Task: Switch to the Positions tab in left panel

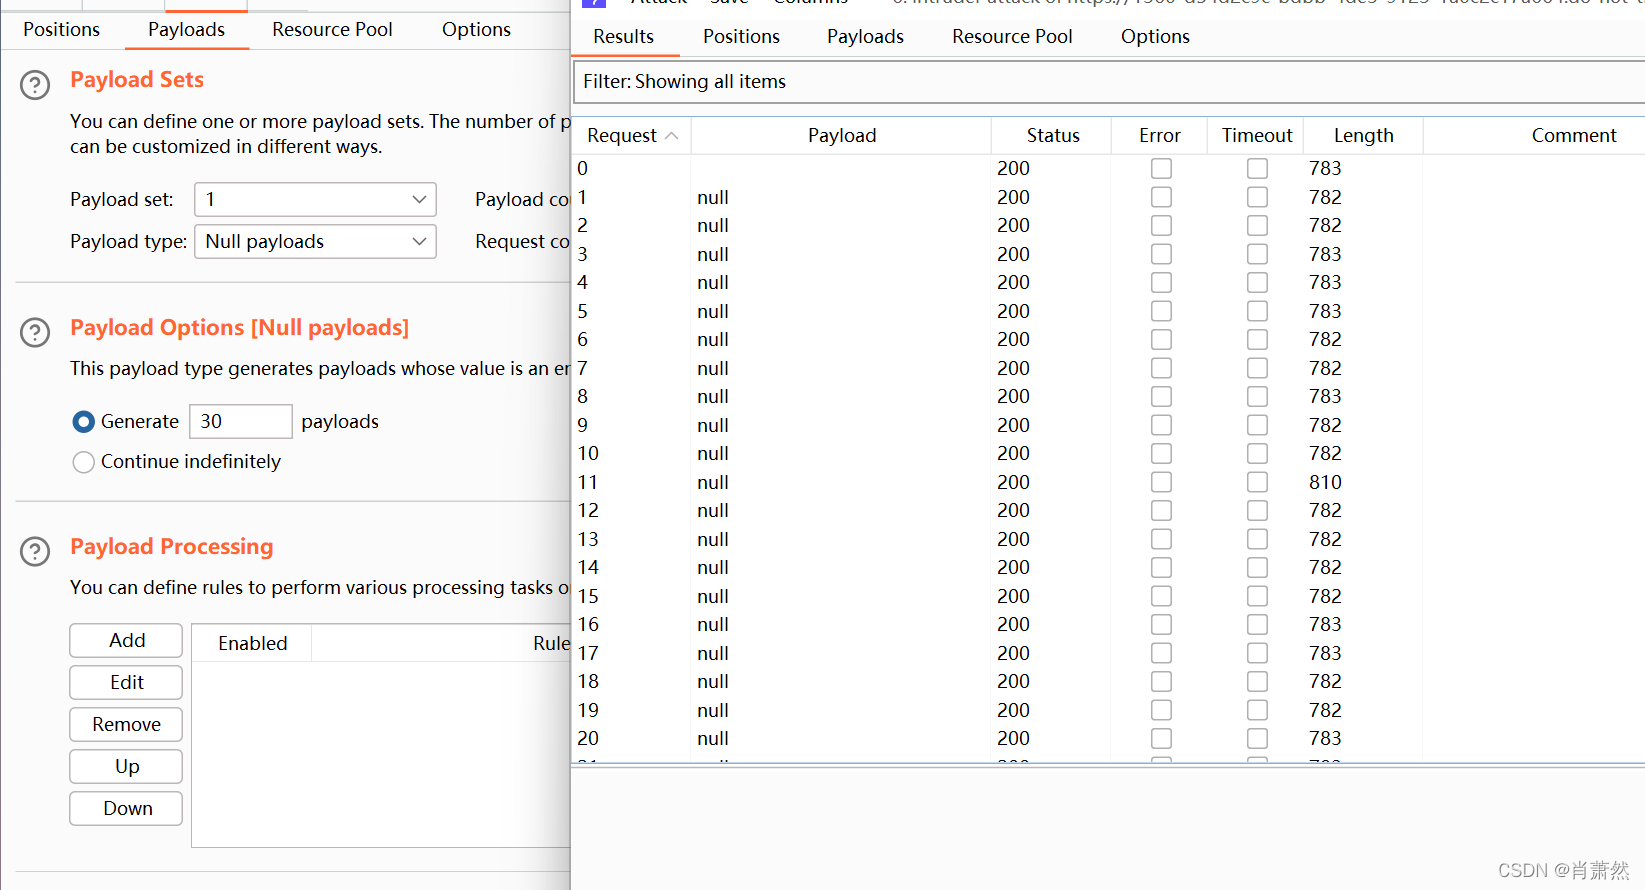Action: point(62,30)
